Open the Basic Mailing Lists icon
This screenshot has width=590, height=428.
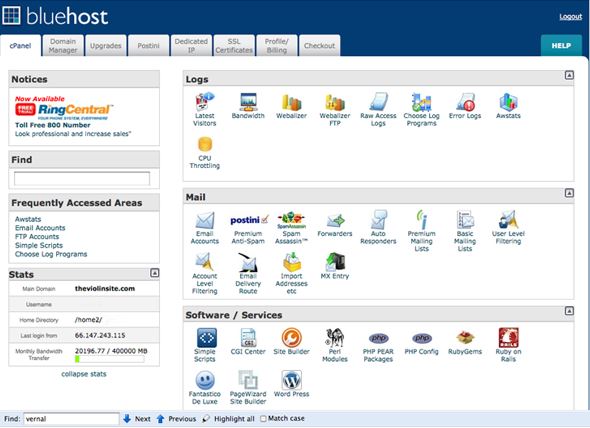(x=465, y=220)
